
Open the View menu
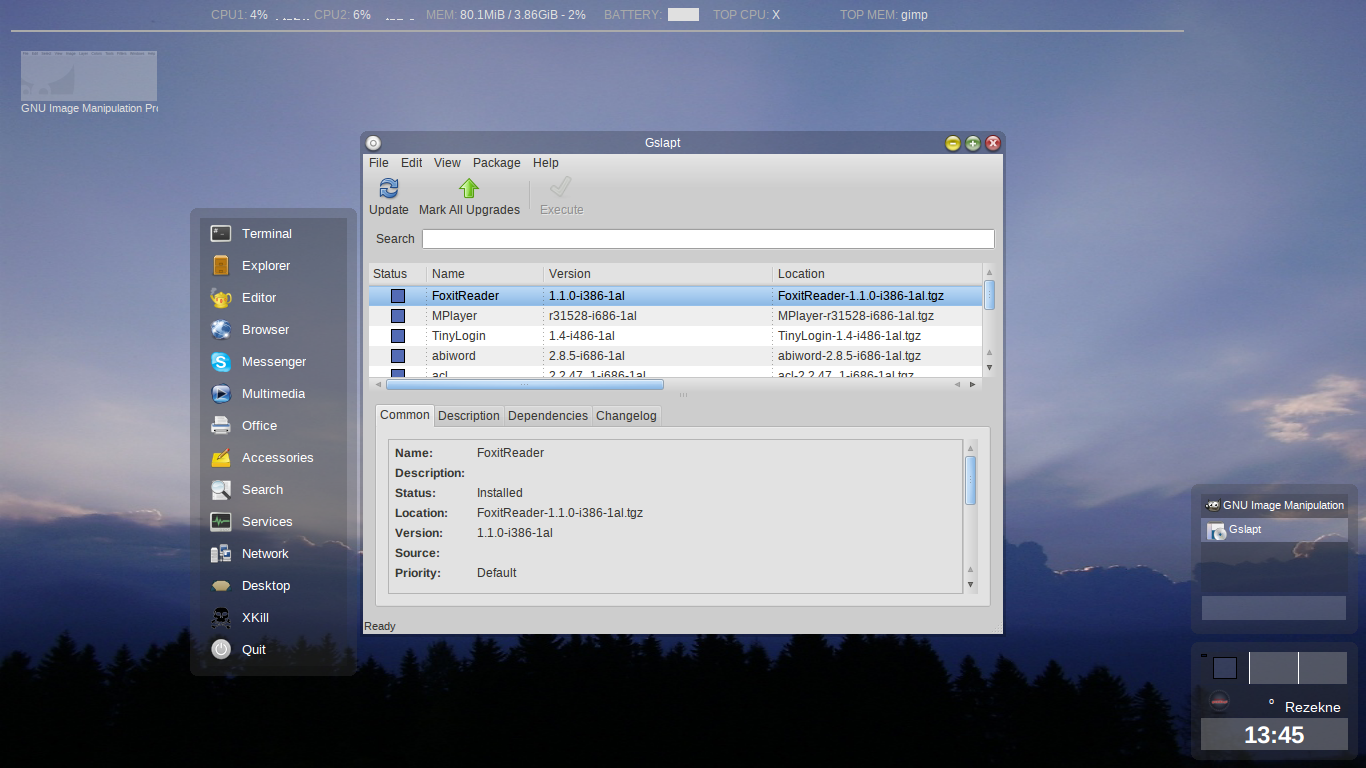tap(447, 163)
